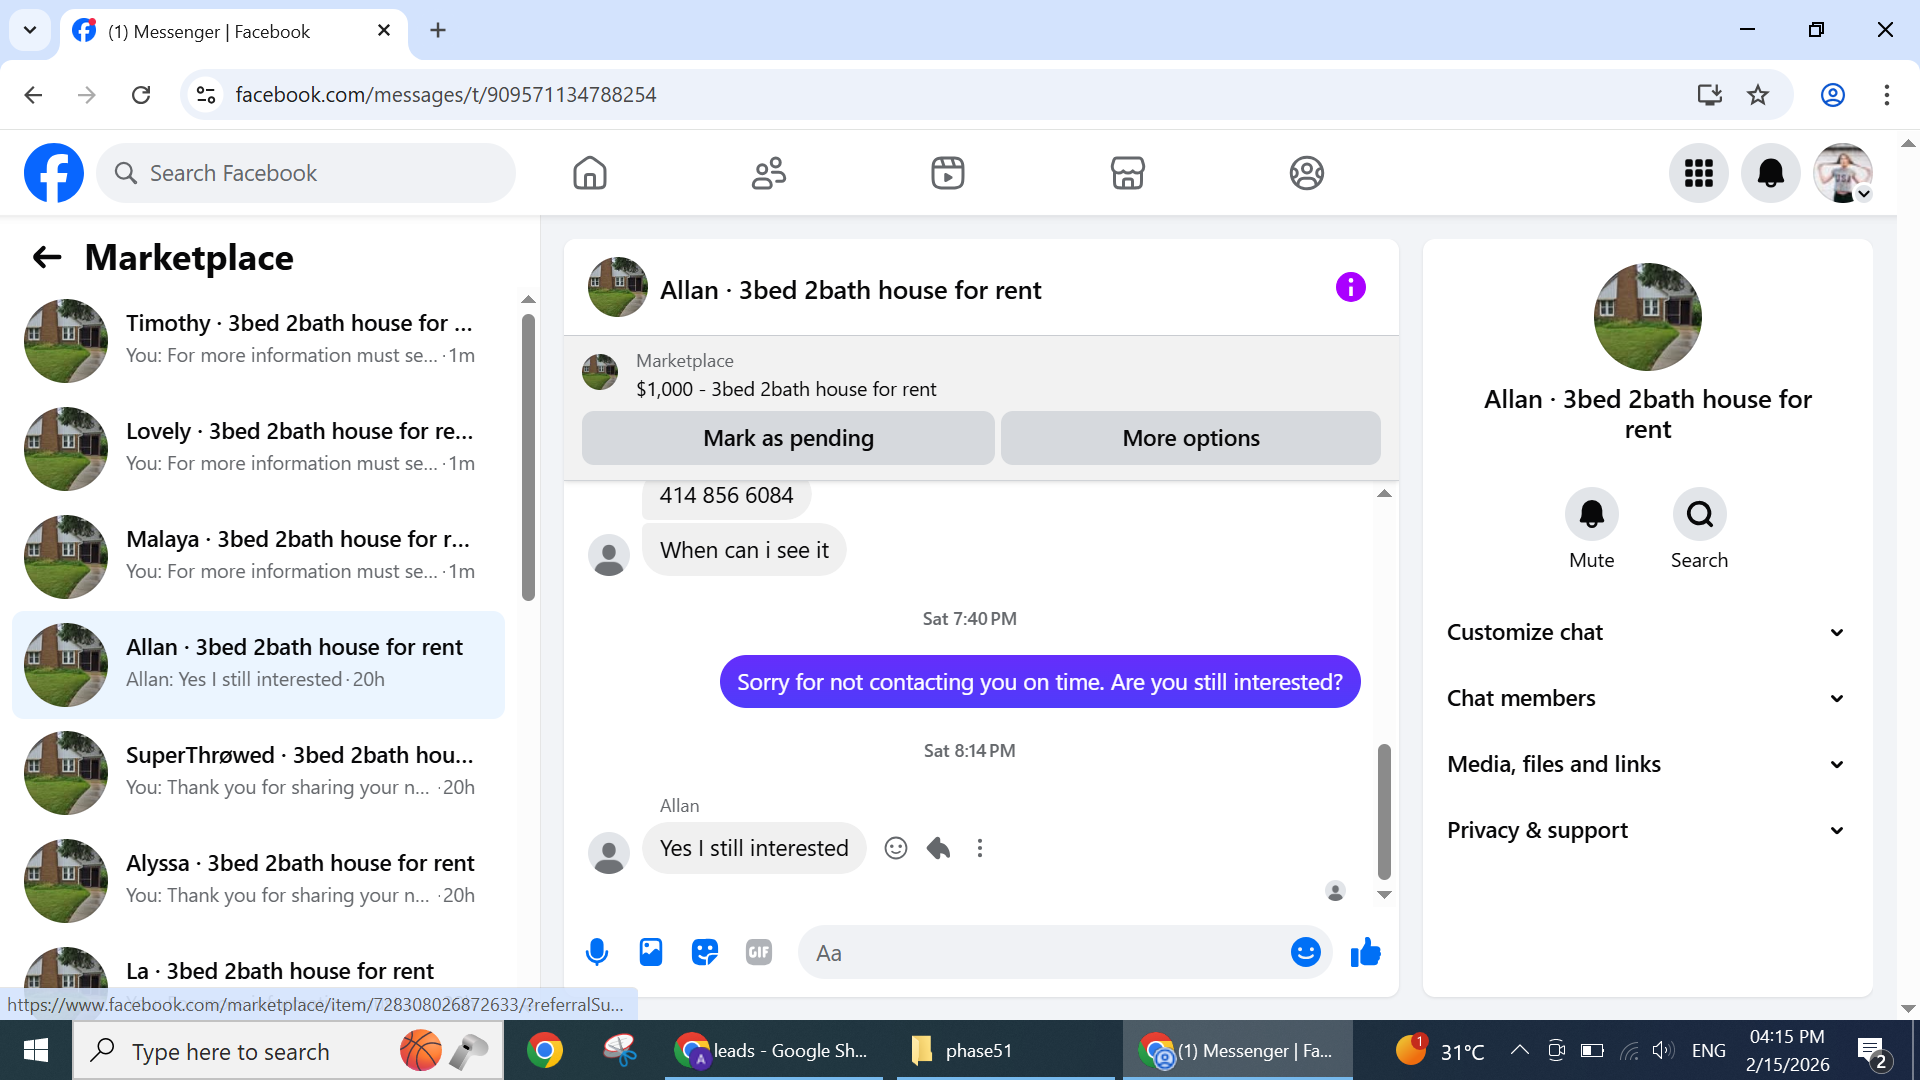Select Allan conversation in list
Screen dimensions: 1920x1080
(259, 664)
